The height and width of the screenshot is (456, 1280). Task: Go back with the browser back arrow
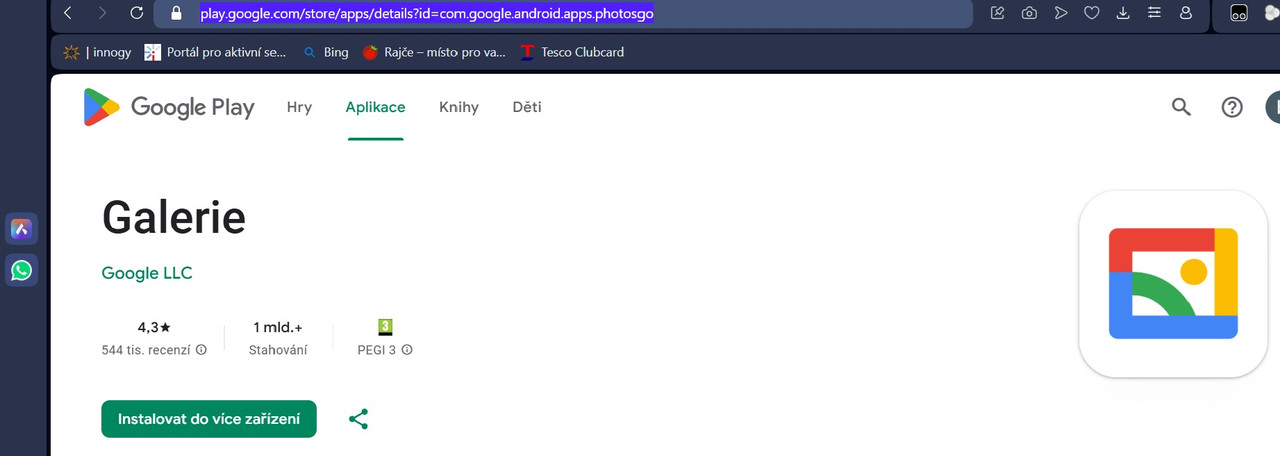[x=68, y=13]
